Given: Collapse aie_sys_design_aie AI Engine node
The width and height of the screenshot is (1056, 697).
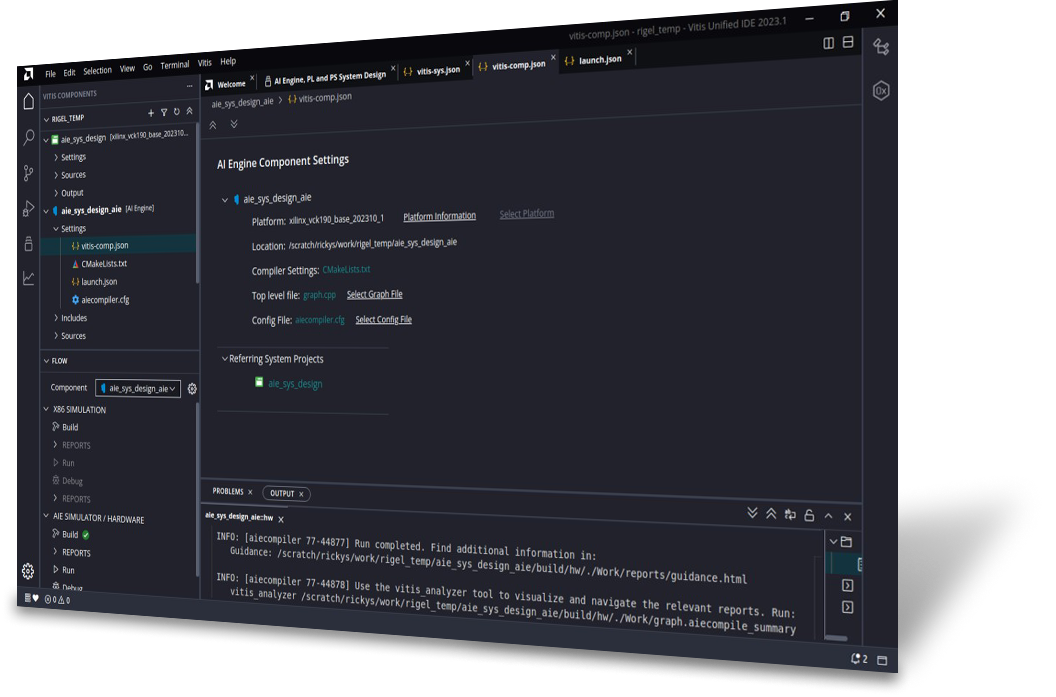Looking at the screenshot, I should coord(46,211).
